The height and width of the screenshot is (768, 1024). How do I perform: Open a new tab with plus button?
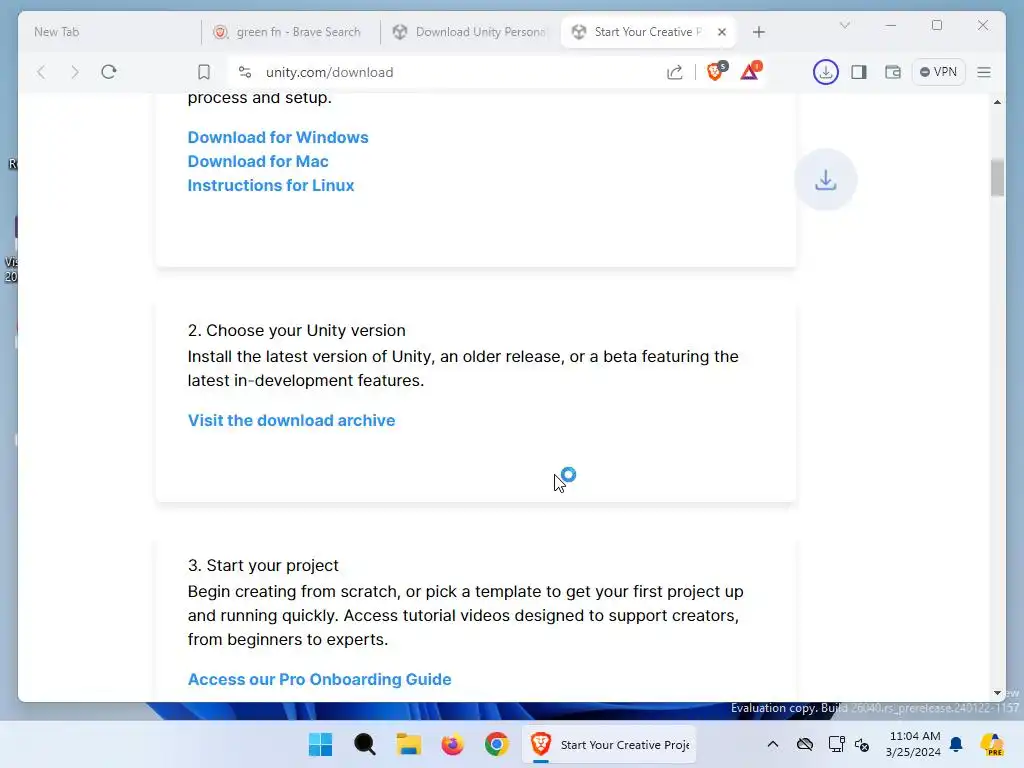758,32
